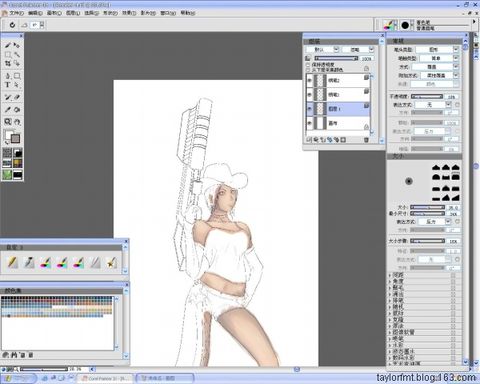480x384 pixels.
Task: Open the Gradient selector in toolbox
Action: [x=18, y=153]
